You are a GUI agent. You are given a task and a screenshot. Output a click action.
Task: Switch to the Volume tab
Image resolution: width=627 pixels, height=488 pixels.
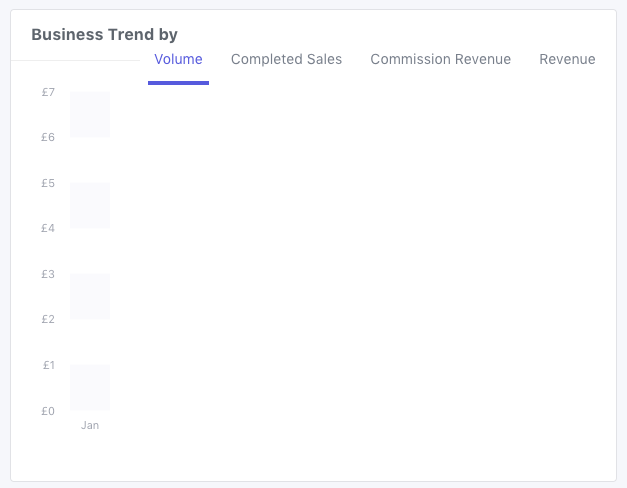(x=178, y=60)
